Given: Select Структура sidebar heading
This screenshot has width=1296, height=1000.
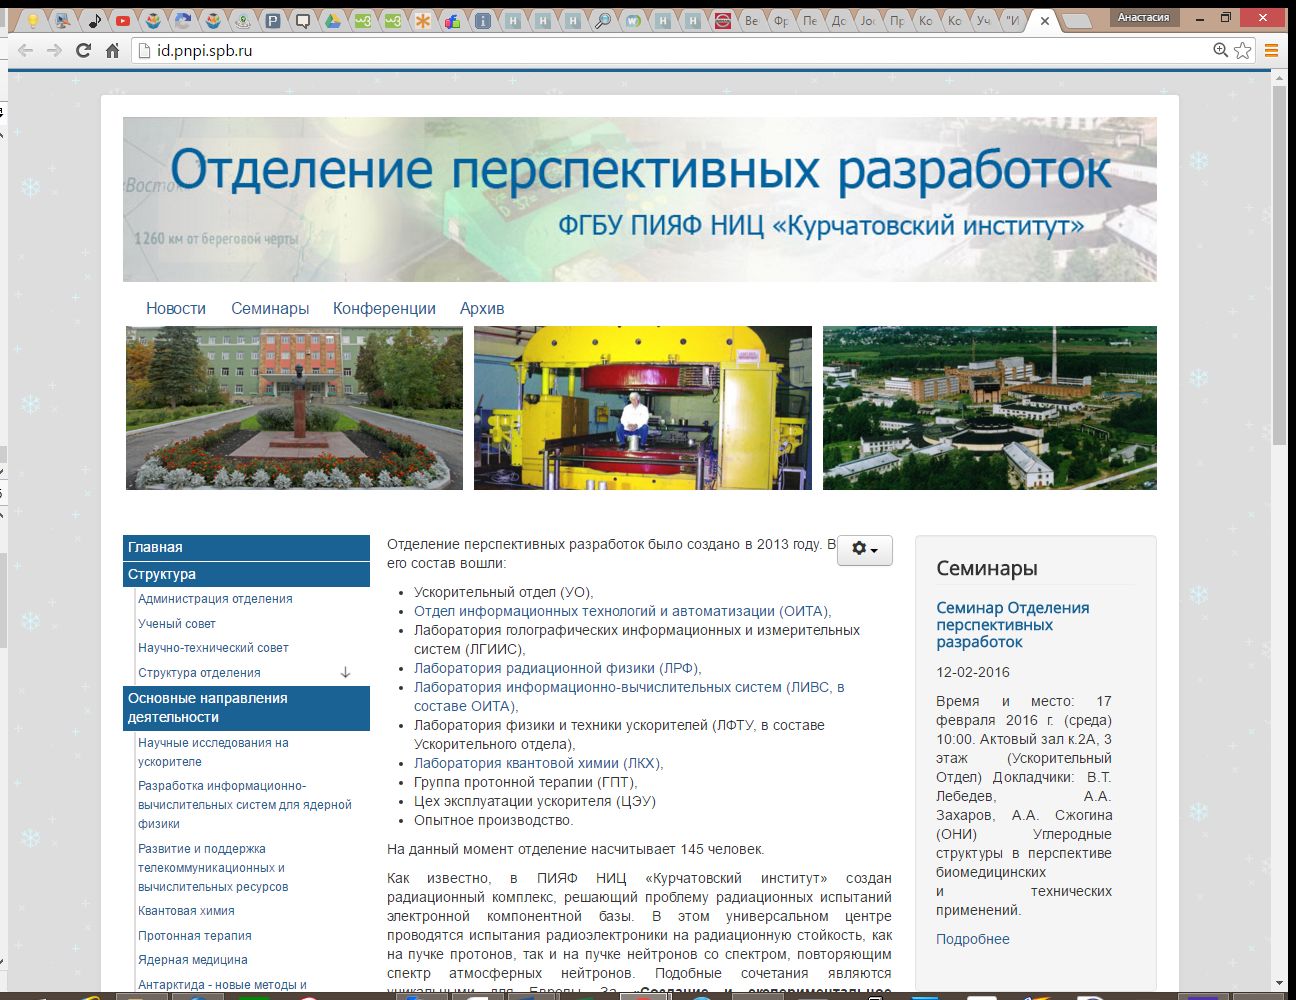Looking at the screenshot, I should (x=246, y=574).
